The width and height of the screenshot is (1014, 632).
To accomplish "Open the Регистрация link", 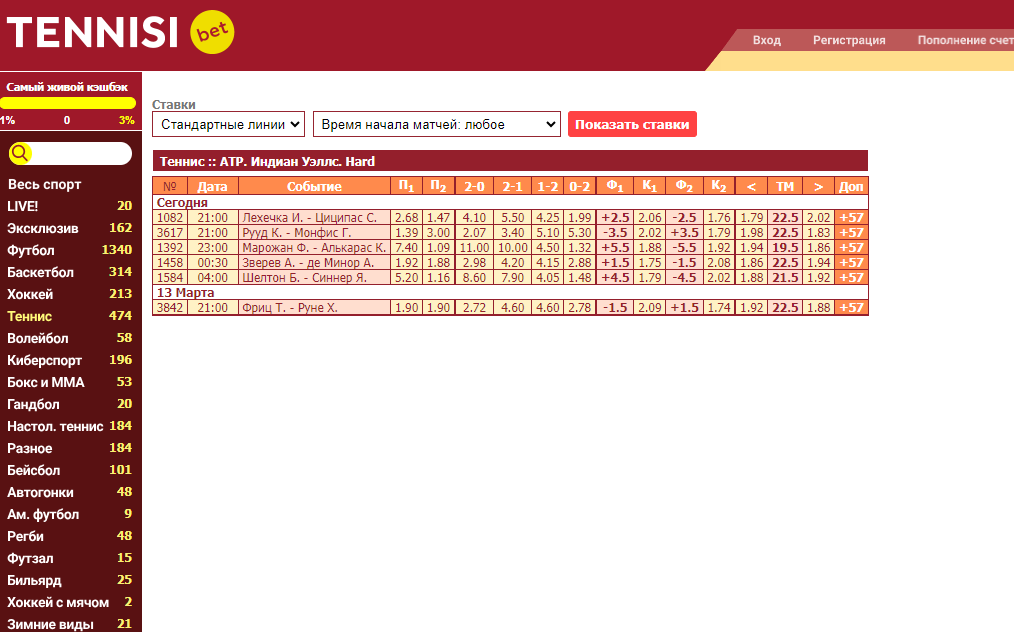I will 849,40.
